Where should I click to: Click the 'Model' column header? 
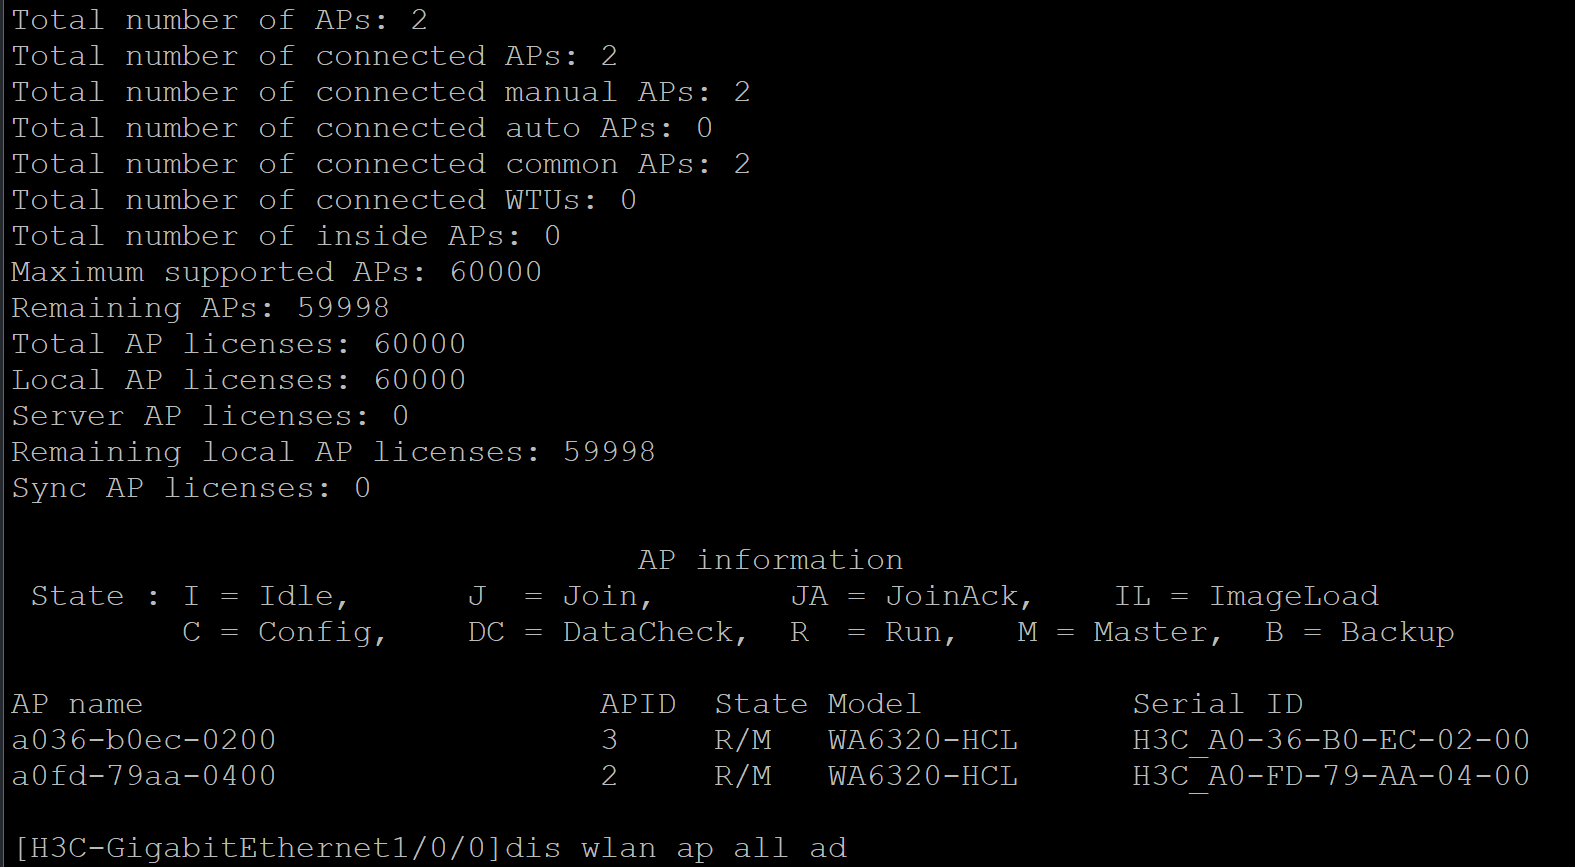tap(873, 704)
